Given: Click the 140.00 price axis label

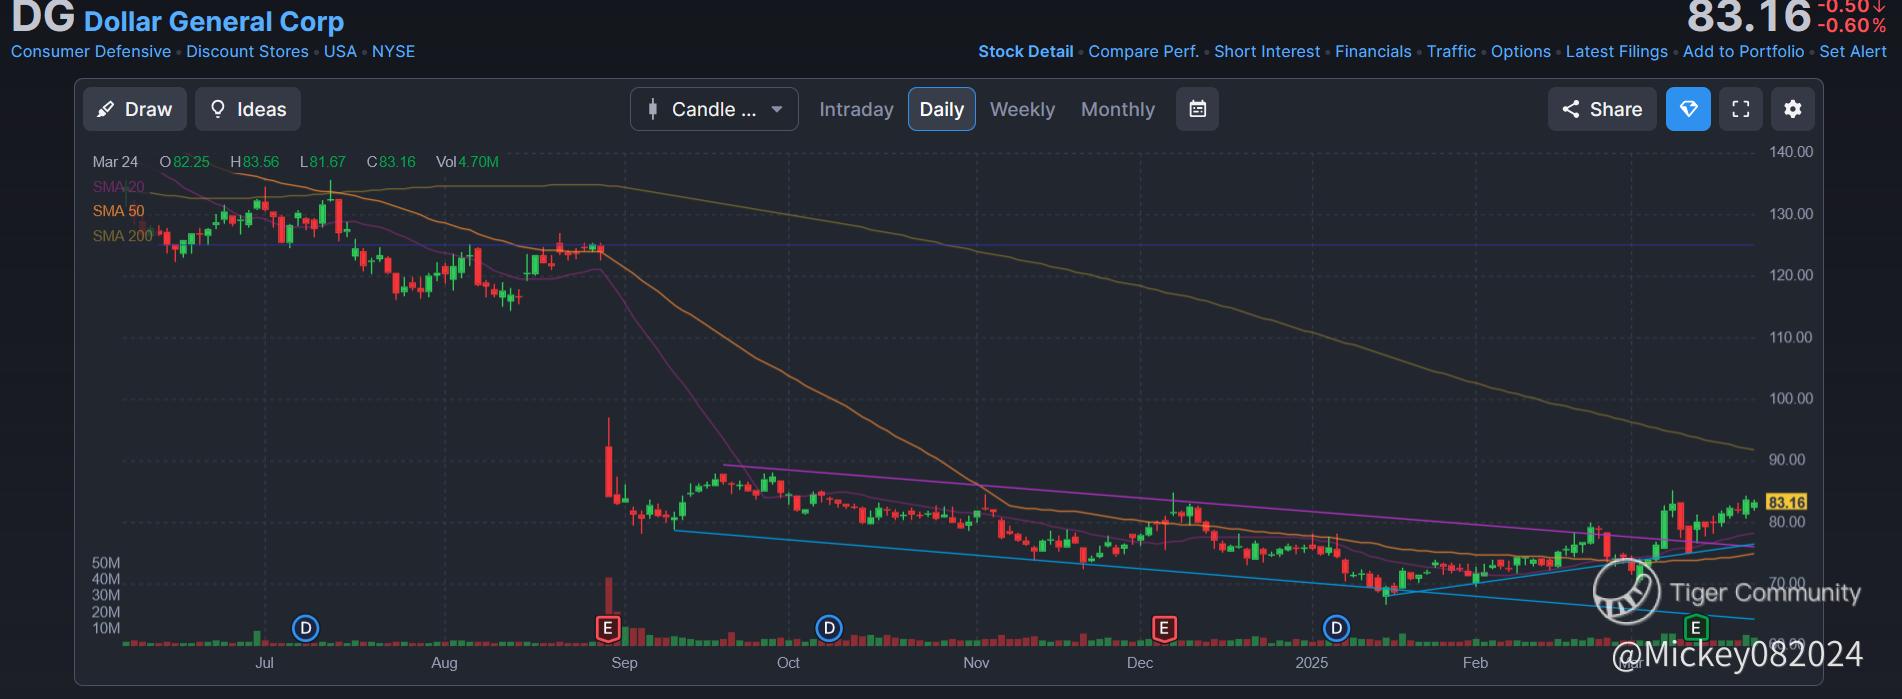Looking at the screenshot, I should 1791,152.
